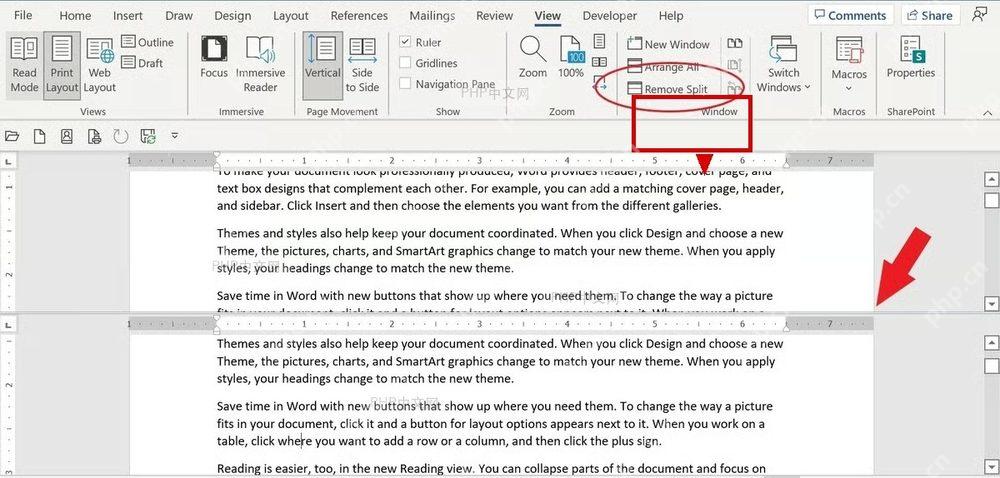Click the bottom pane tab selector (L)

[x=9, y=324]
